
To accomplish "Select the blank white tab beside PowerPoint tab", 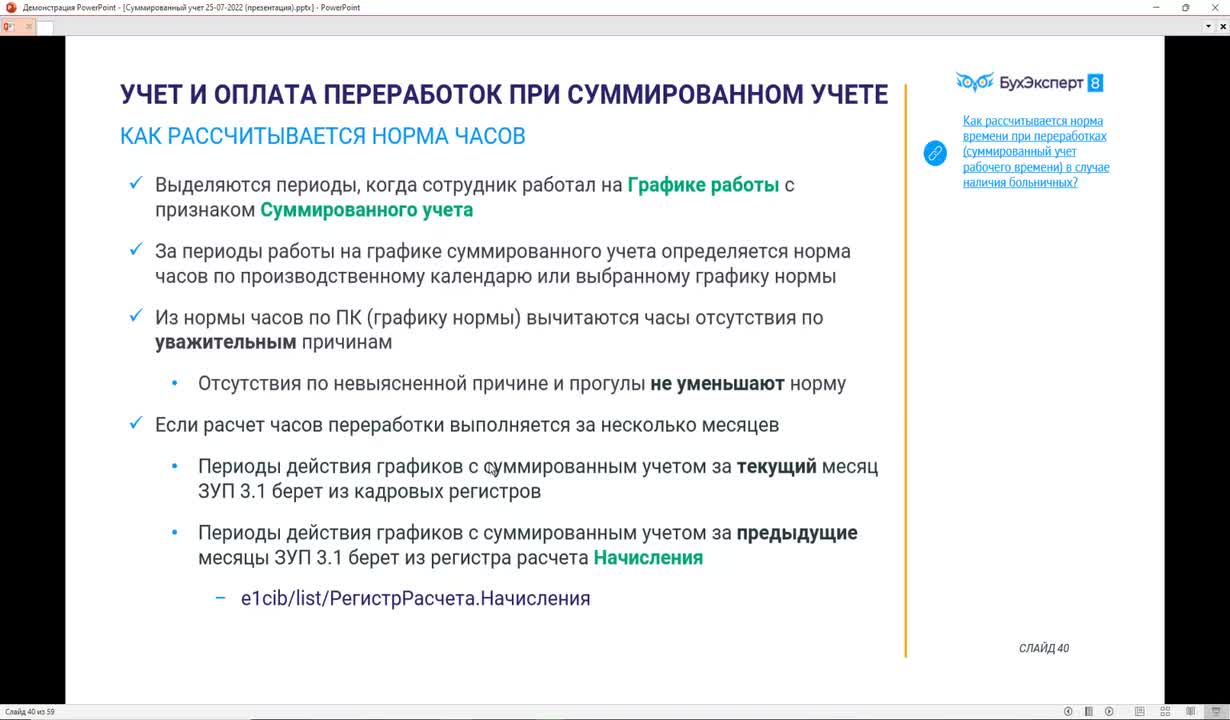I will [45, 28].
